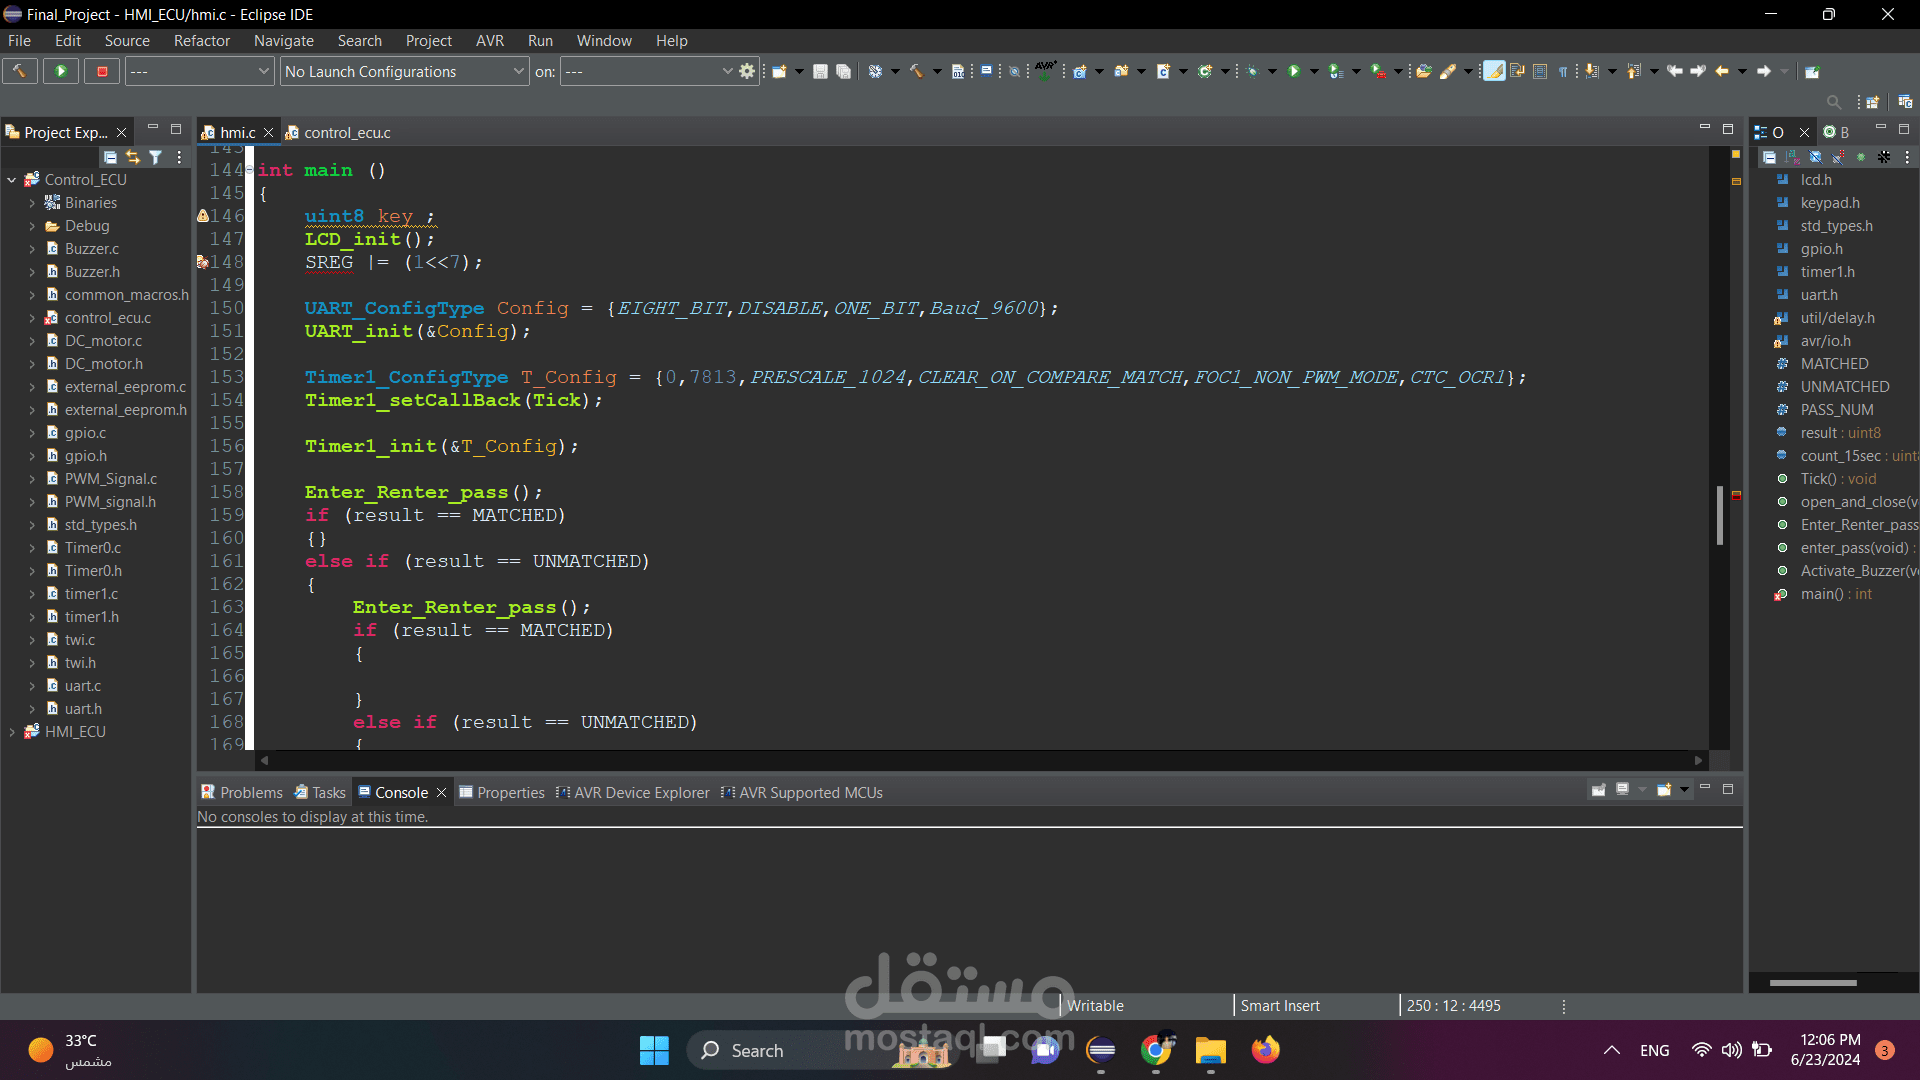Click the Save All toolbar icon
The height and width of the screenshot is (1080, 1920).
(x=843, y=71)
